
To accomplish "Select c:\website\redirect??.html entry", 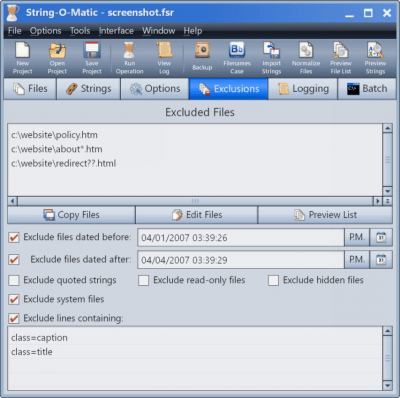I will pos(64,163).
